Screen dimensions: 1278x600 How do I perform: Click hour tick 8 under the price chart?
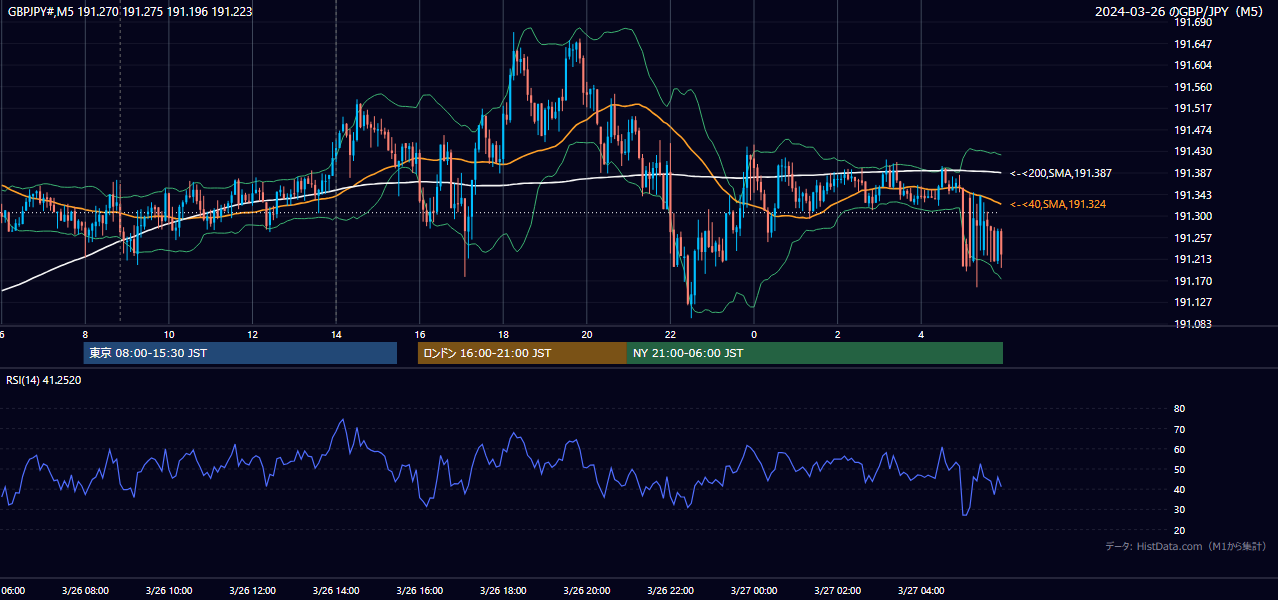85,335
